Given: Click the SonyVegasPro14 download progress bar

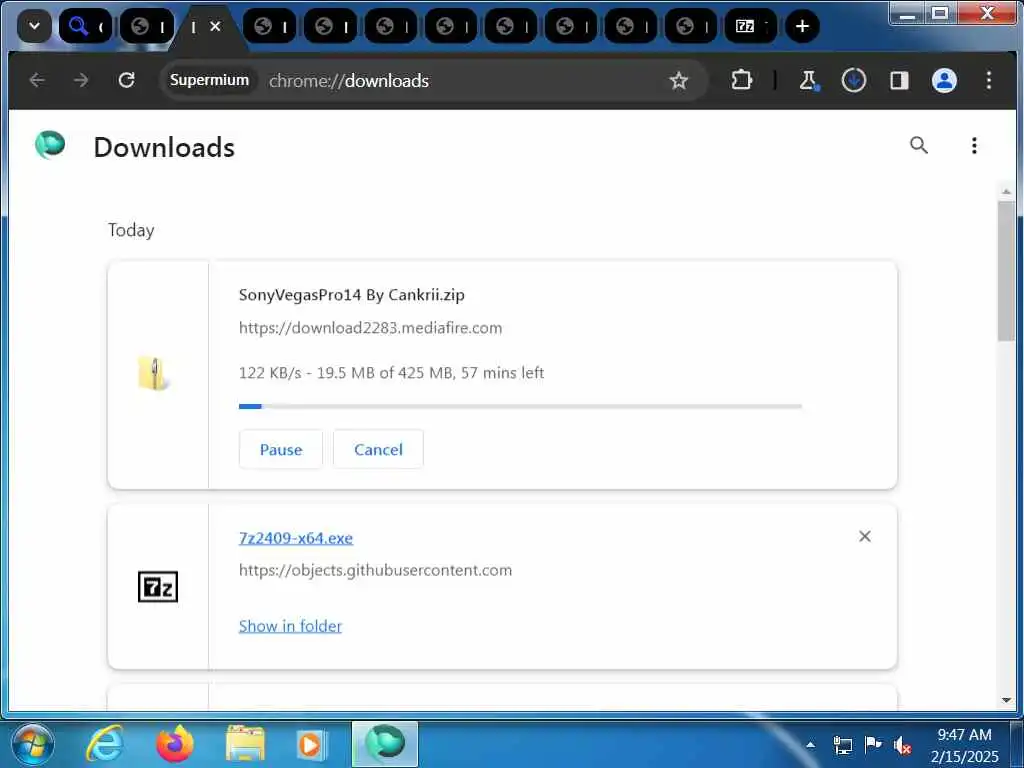Looking at the screenshot, I should (x=520, y=406).
